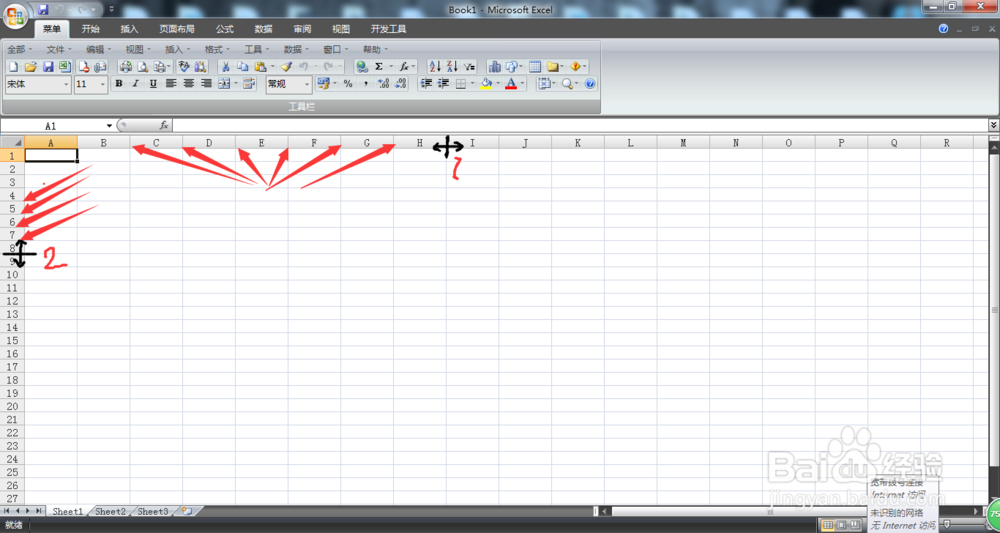The height and width of the screenshot is (533, 1000).
Task: Open the 工具 classic menu dropdown
Action: point(257,49)
